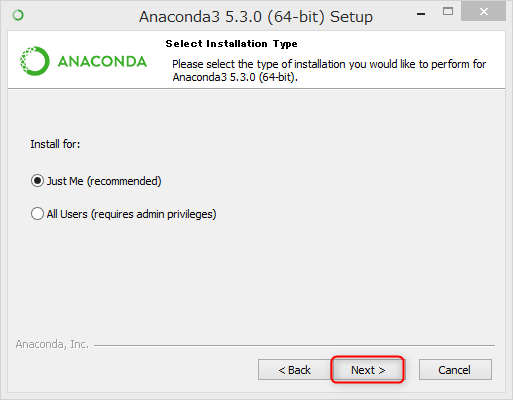This screenshot has width=513, height=400.
Task: Click the ANACONDA wordmark in the header
Action: click(102, 62)
